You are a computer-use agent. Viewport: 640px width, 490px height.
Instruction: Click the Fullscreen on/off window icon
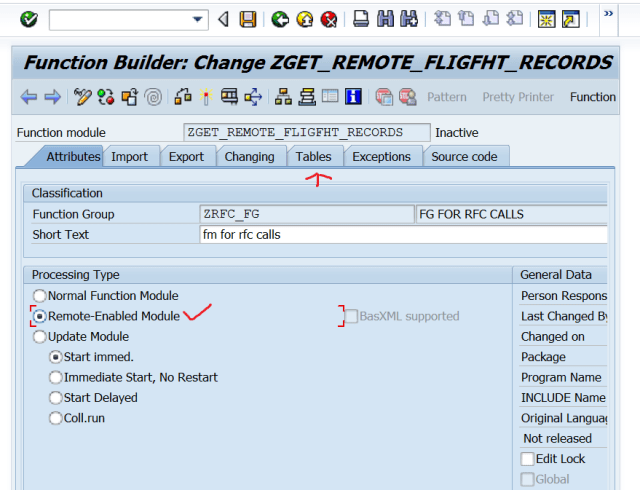[330, 96]
